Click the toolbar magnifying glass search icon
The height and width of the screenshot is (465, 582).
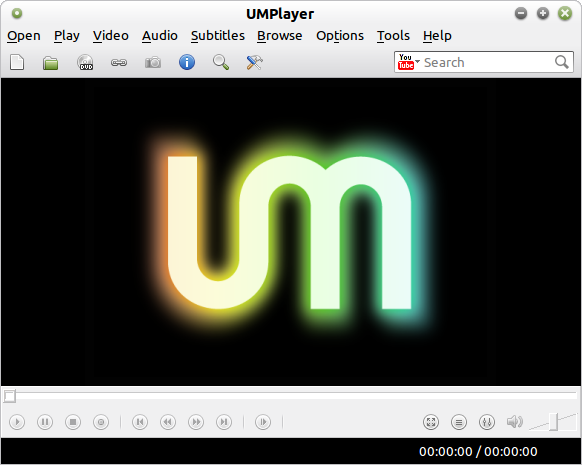[x=221, y=62]
